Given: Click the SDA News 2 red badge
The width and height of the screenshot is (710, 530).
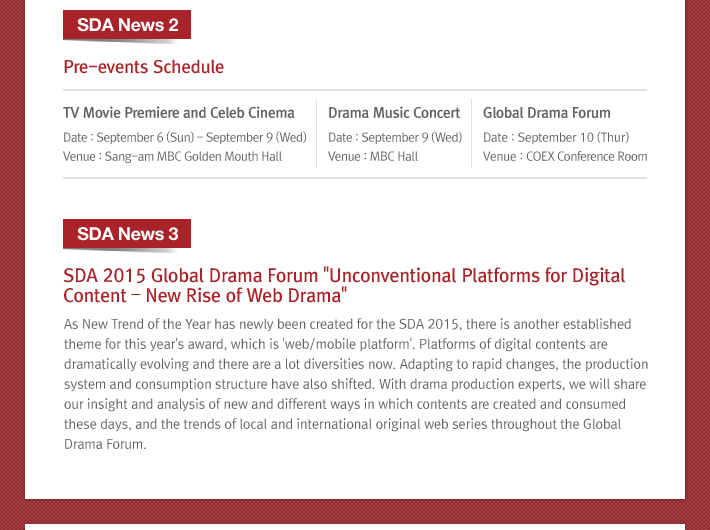Looking at the screenshot, I should point(127,25).
